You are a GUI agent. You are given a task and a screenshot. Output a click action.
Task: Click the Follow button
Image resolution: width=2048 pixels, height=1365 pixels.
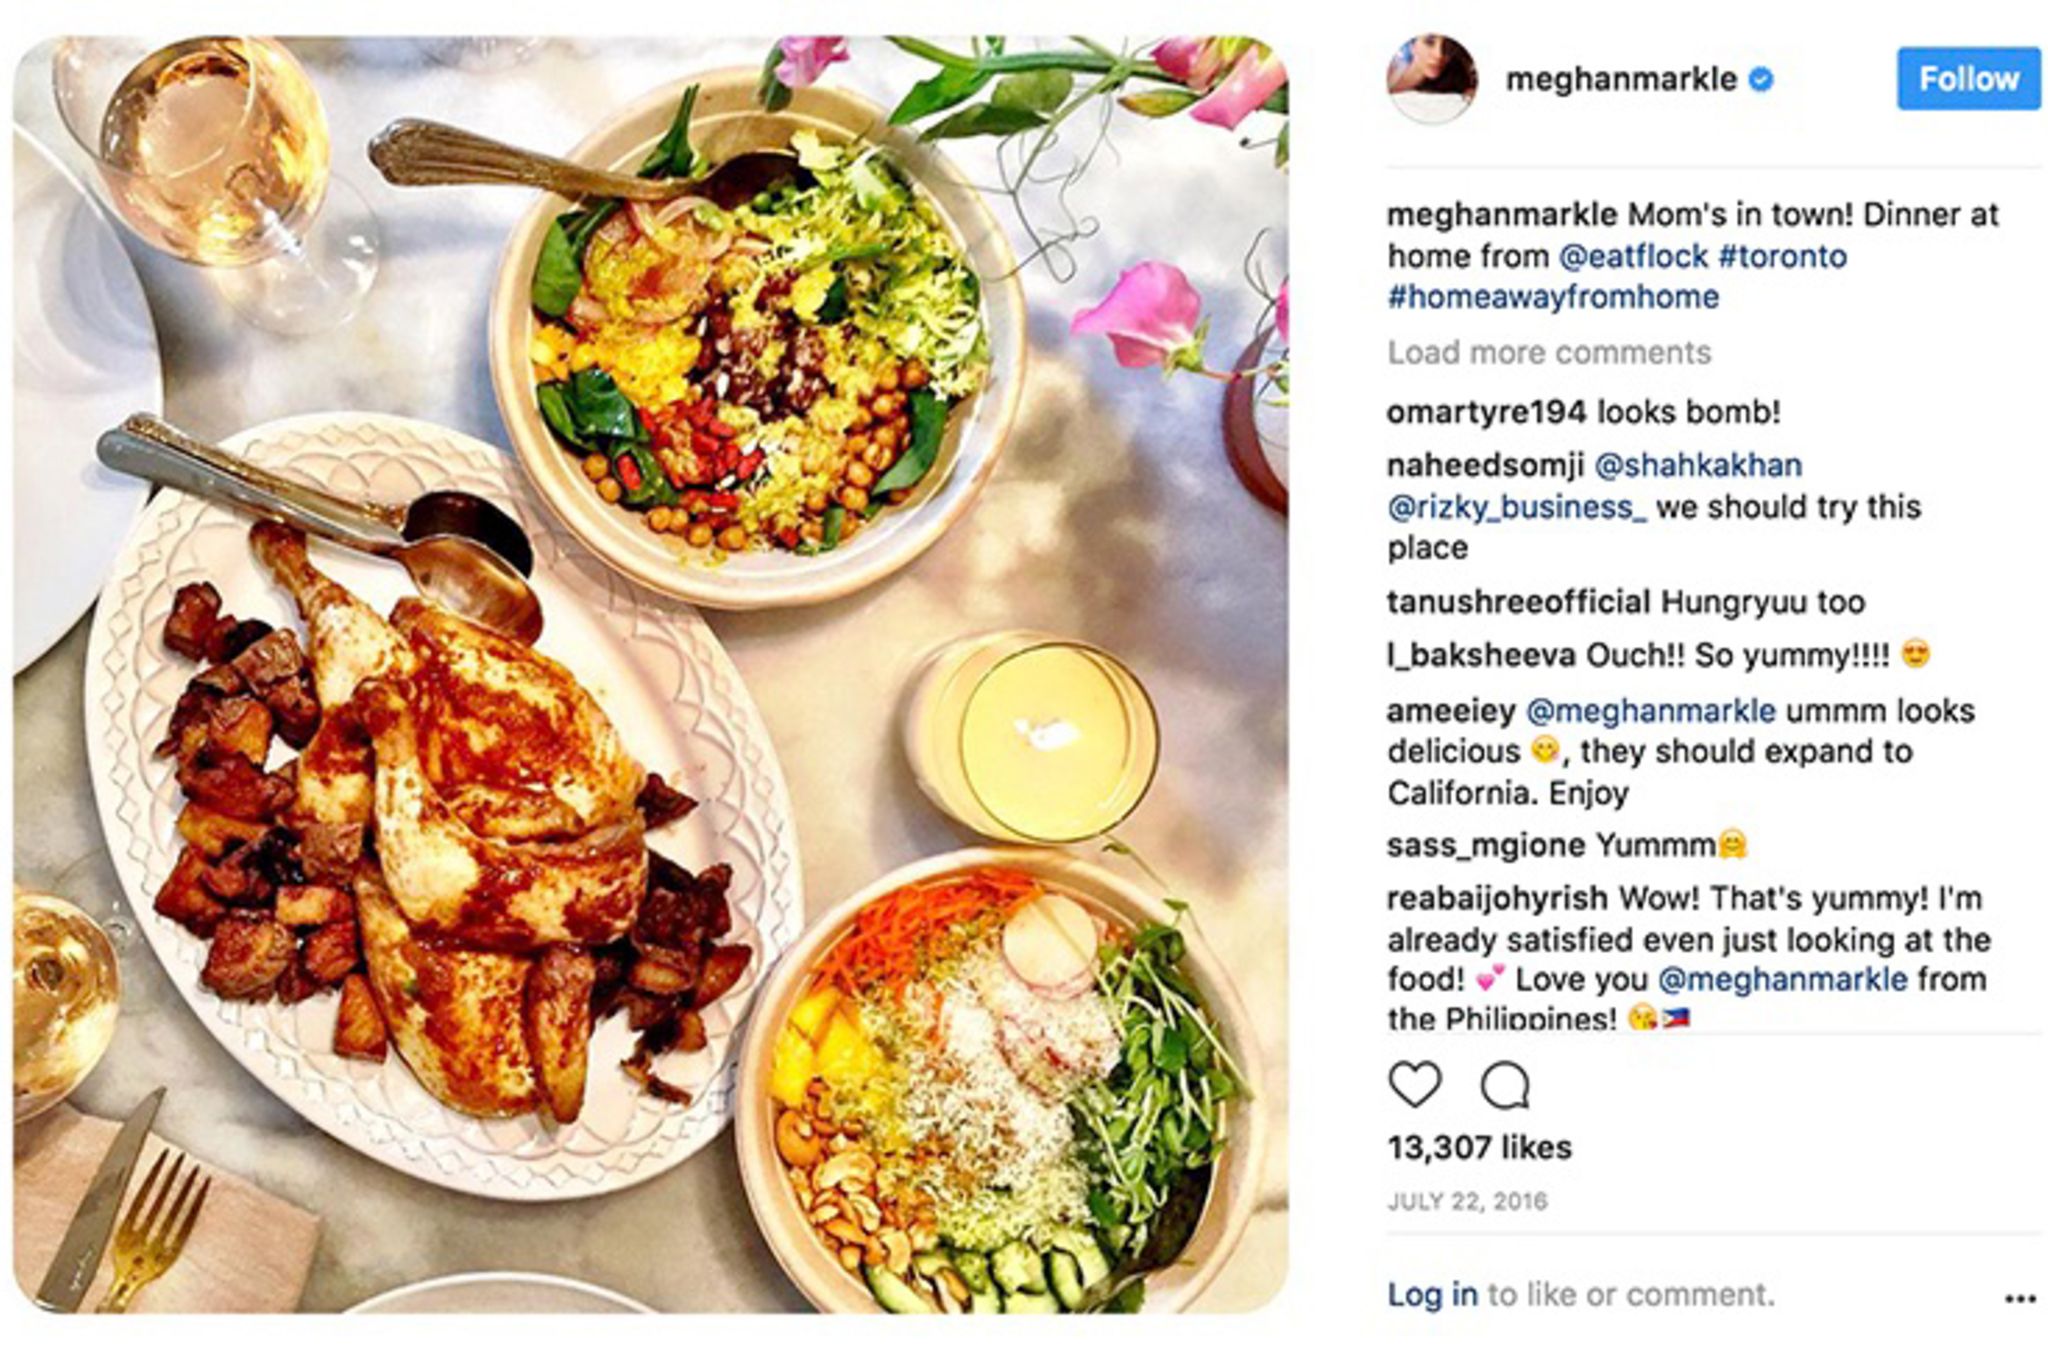pos(1968,78)
